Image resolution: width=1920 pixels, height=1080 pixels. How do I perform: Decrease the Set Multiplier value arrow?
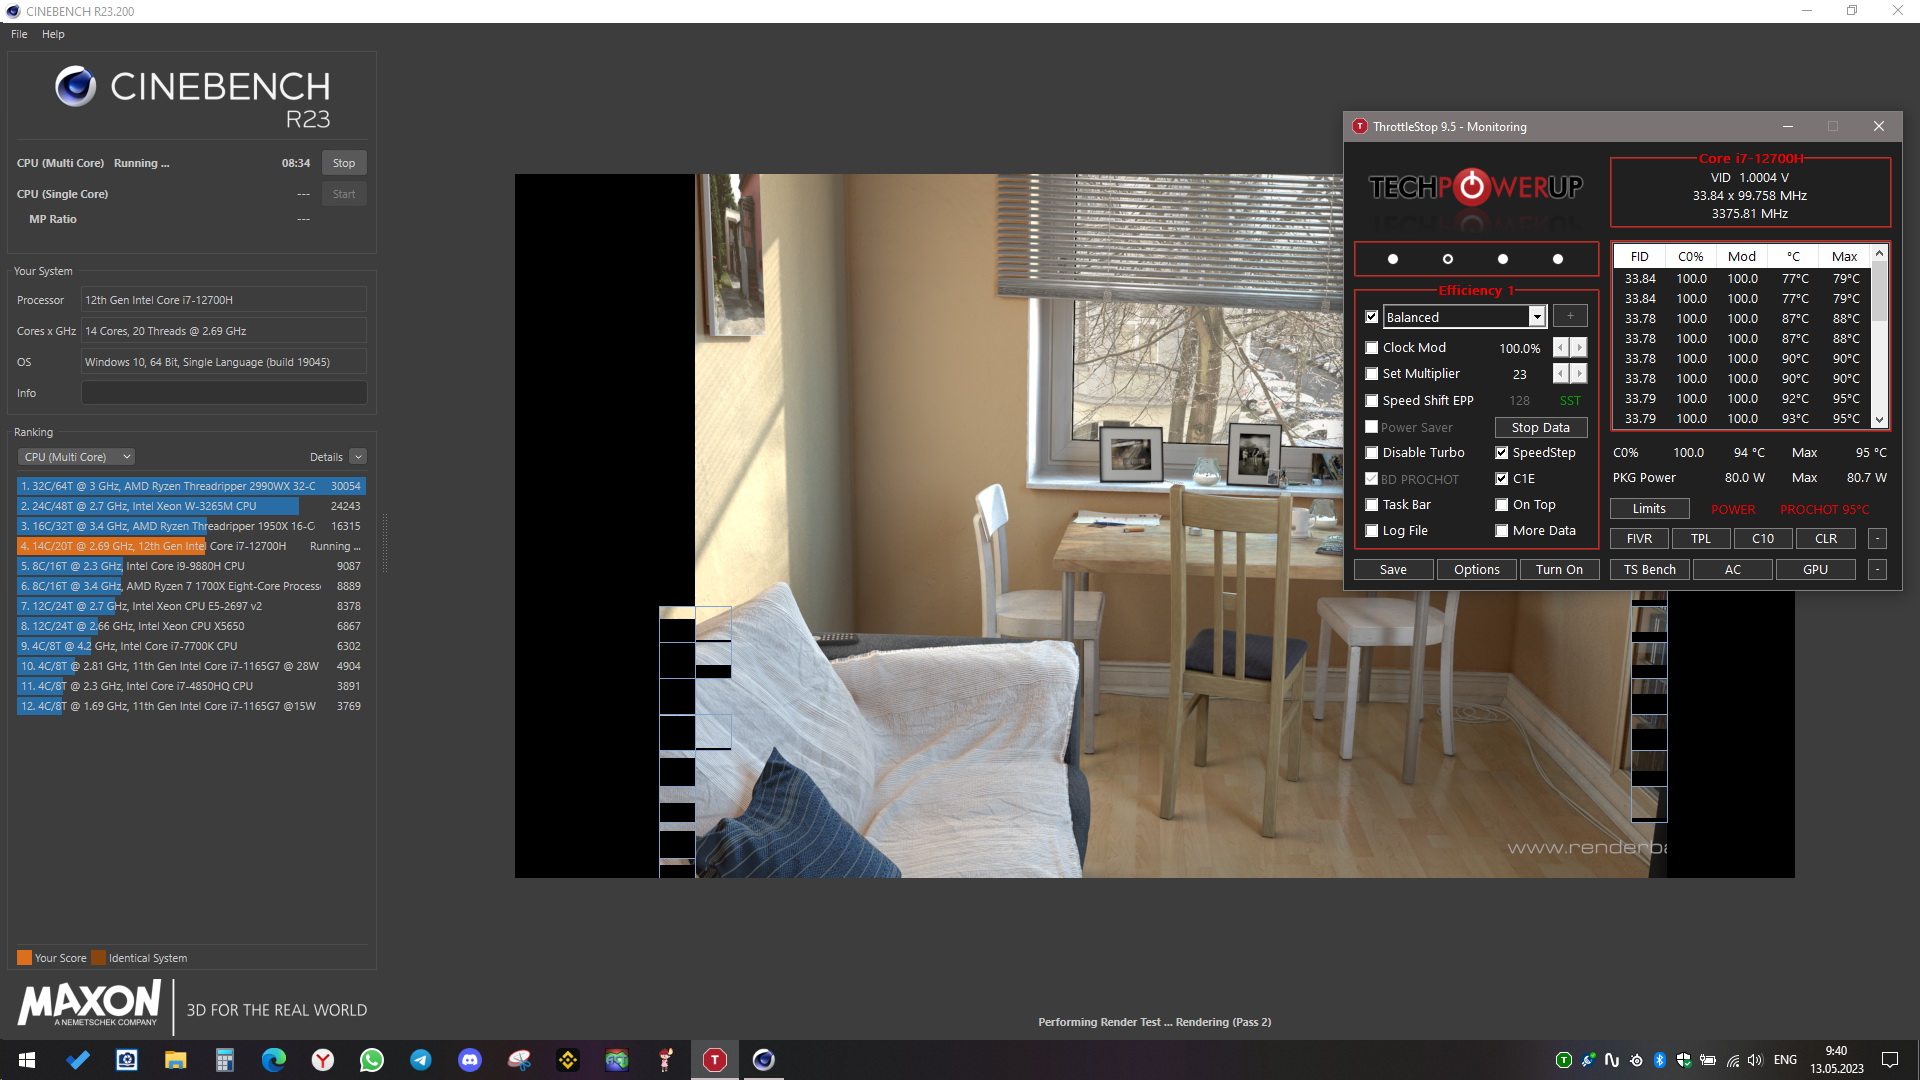click(1561, 374)
